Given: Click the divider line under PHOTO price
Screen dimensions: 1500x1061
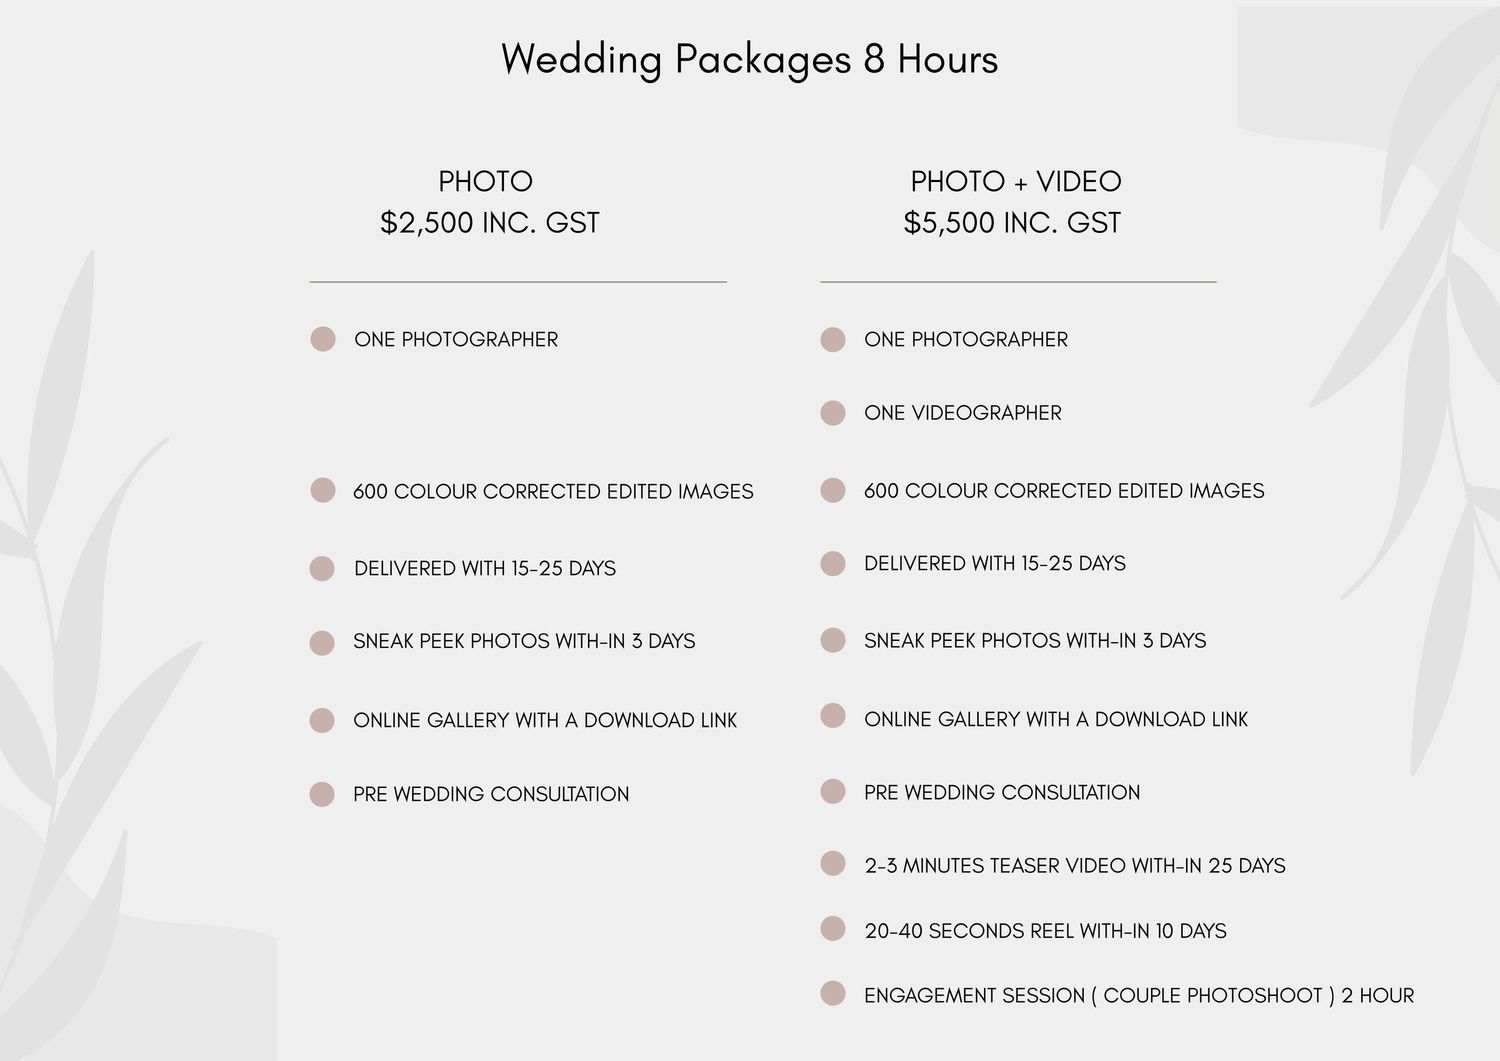Looking at the screenshot, I should pyautogui.click(x=518, y=283).
